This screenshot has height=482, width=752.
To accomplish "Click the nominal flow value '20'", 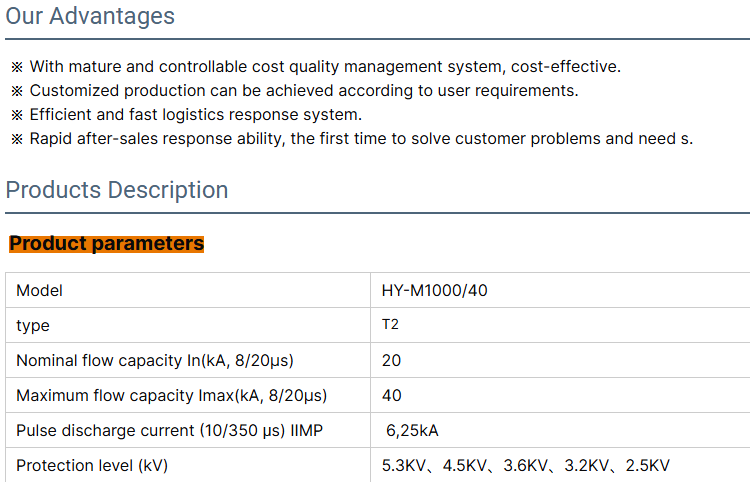I will click(x=391, y=360).
